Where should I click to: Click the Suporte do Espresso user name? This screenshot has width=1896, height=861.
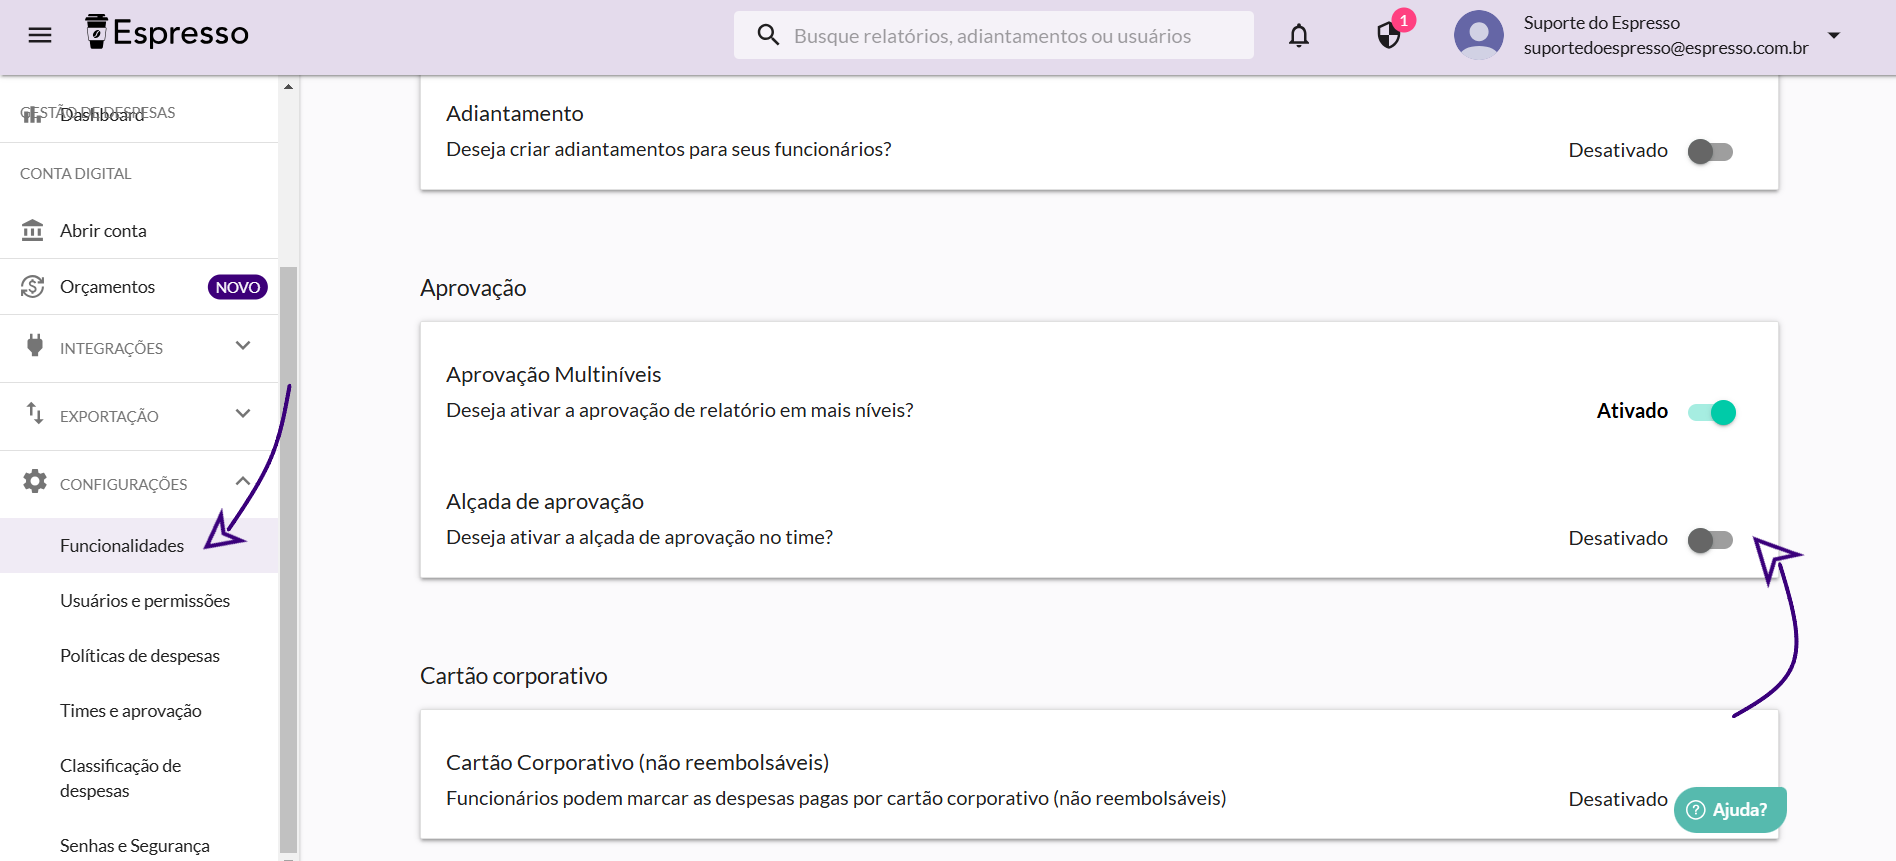[1601, 23]
